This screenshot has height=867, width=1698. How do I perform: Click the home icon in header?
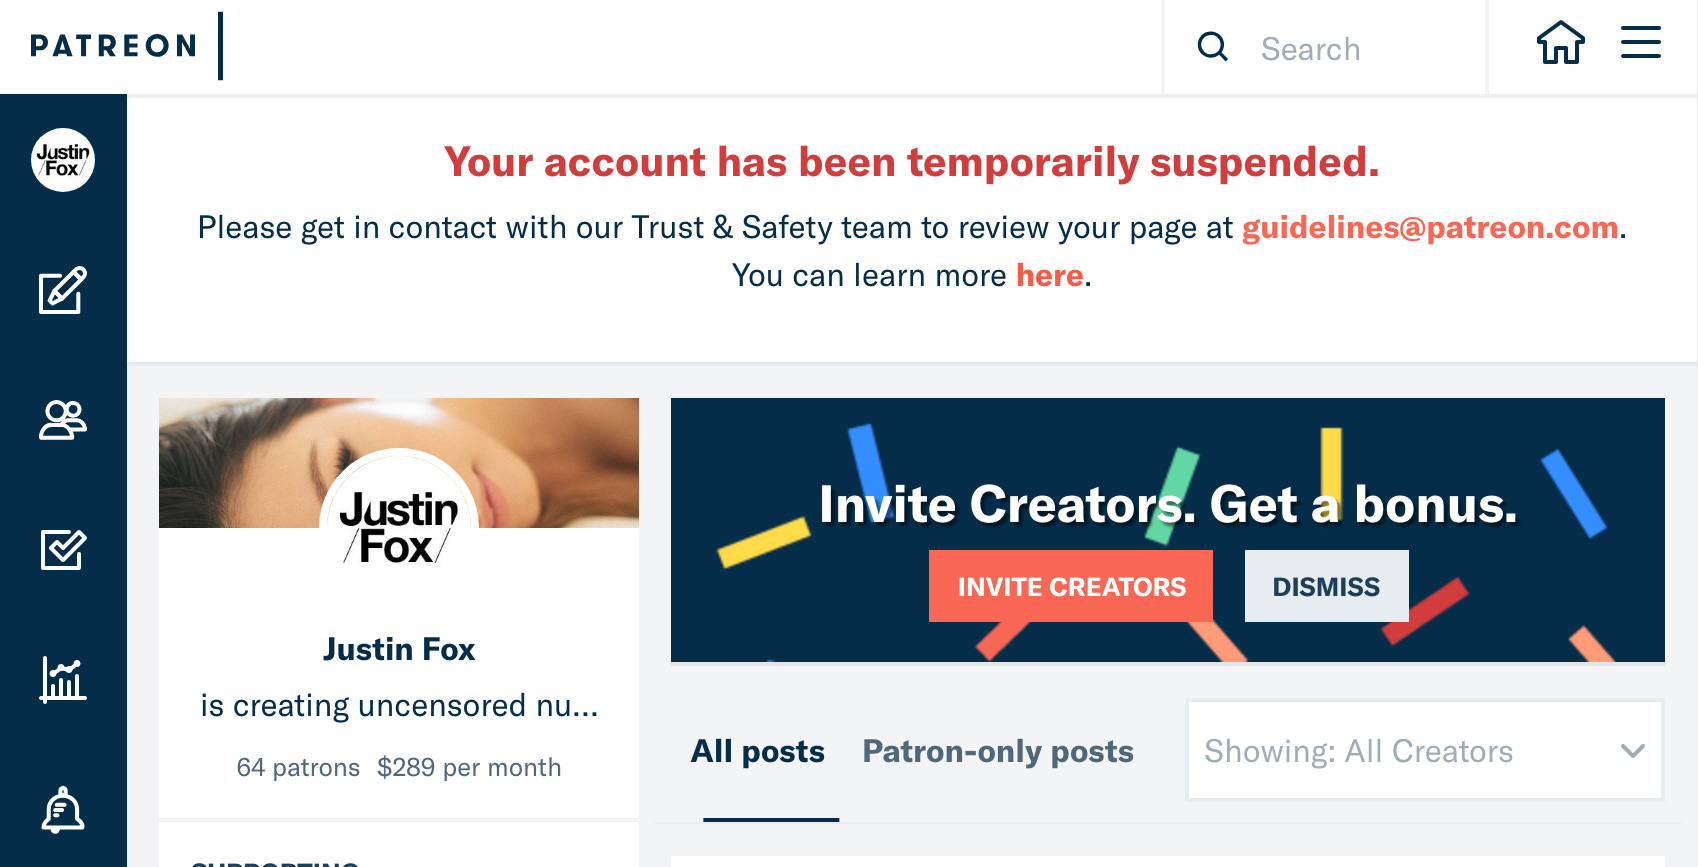[1560, 44]
